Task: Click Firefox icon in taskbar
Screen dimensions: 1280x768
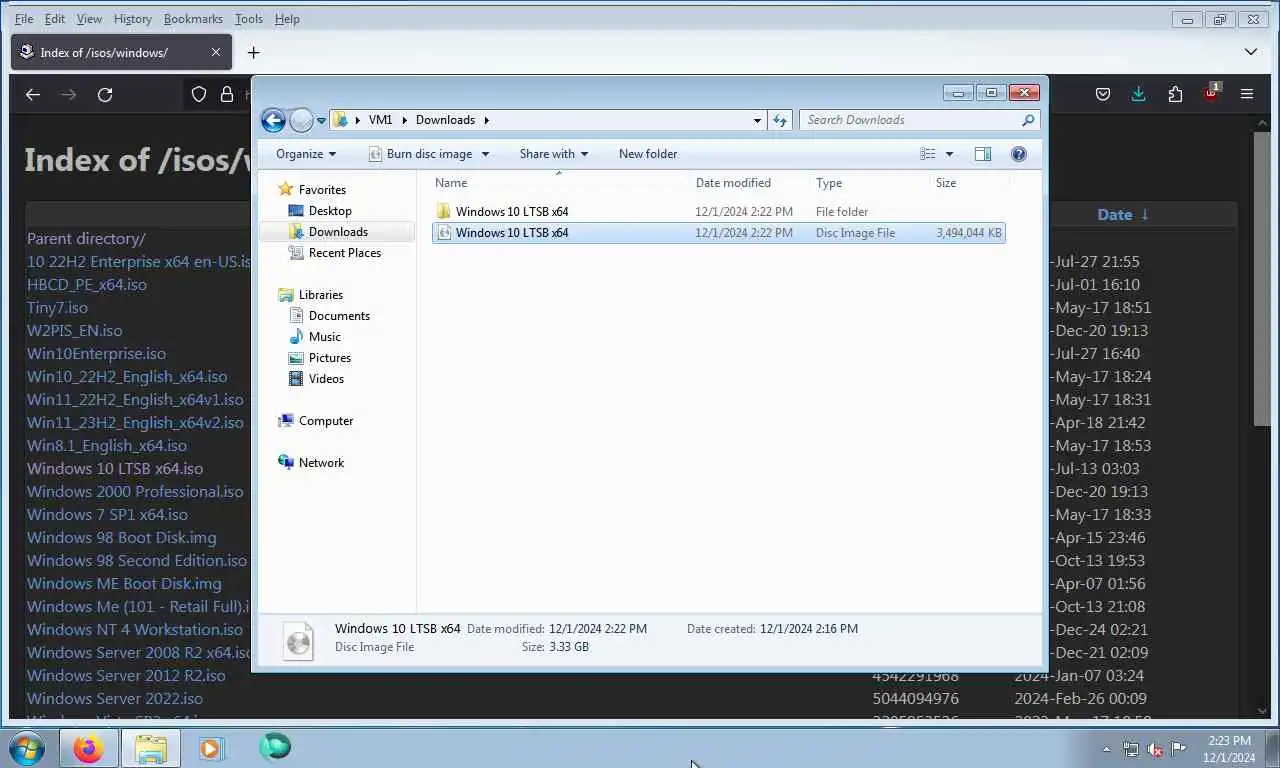Action: [89, 748]
